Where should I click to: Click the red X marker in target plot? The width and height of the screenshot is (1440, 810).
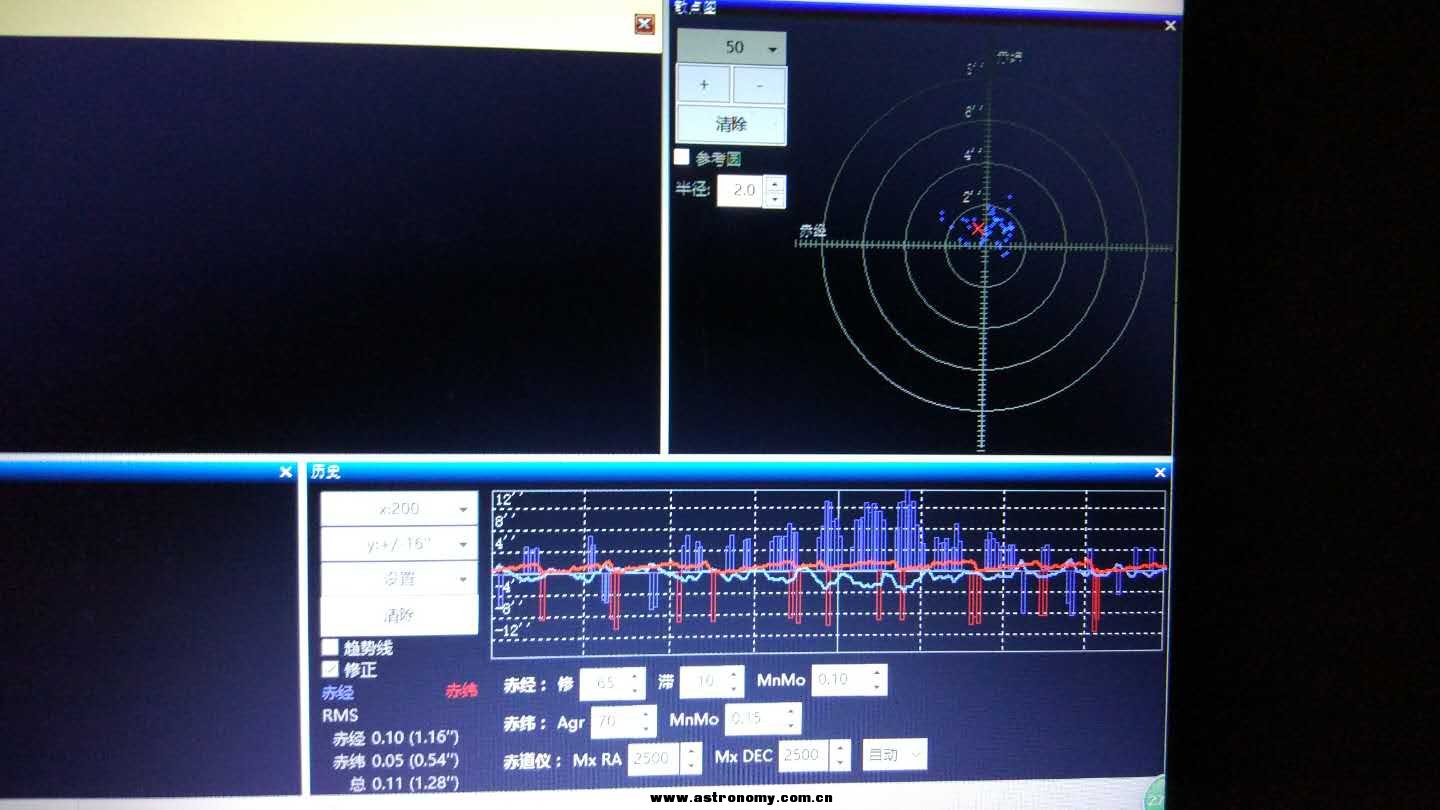point(977,230)
